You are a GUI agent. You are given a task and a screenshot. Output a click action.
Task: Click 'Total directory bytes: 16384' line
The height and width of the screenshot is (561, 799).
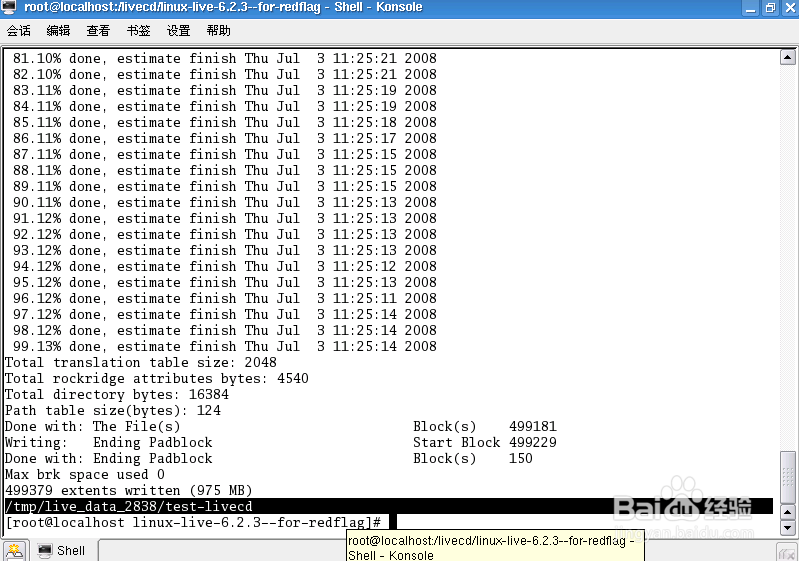coord(117,394)
